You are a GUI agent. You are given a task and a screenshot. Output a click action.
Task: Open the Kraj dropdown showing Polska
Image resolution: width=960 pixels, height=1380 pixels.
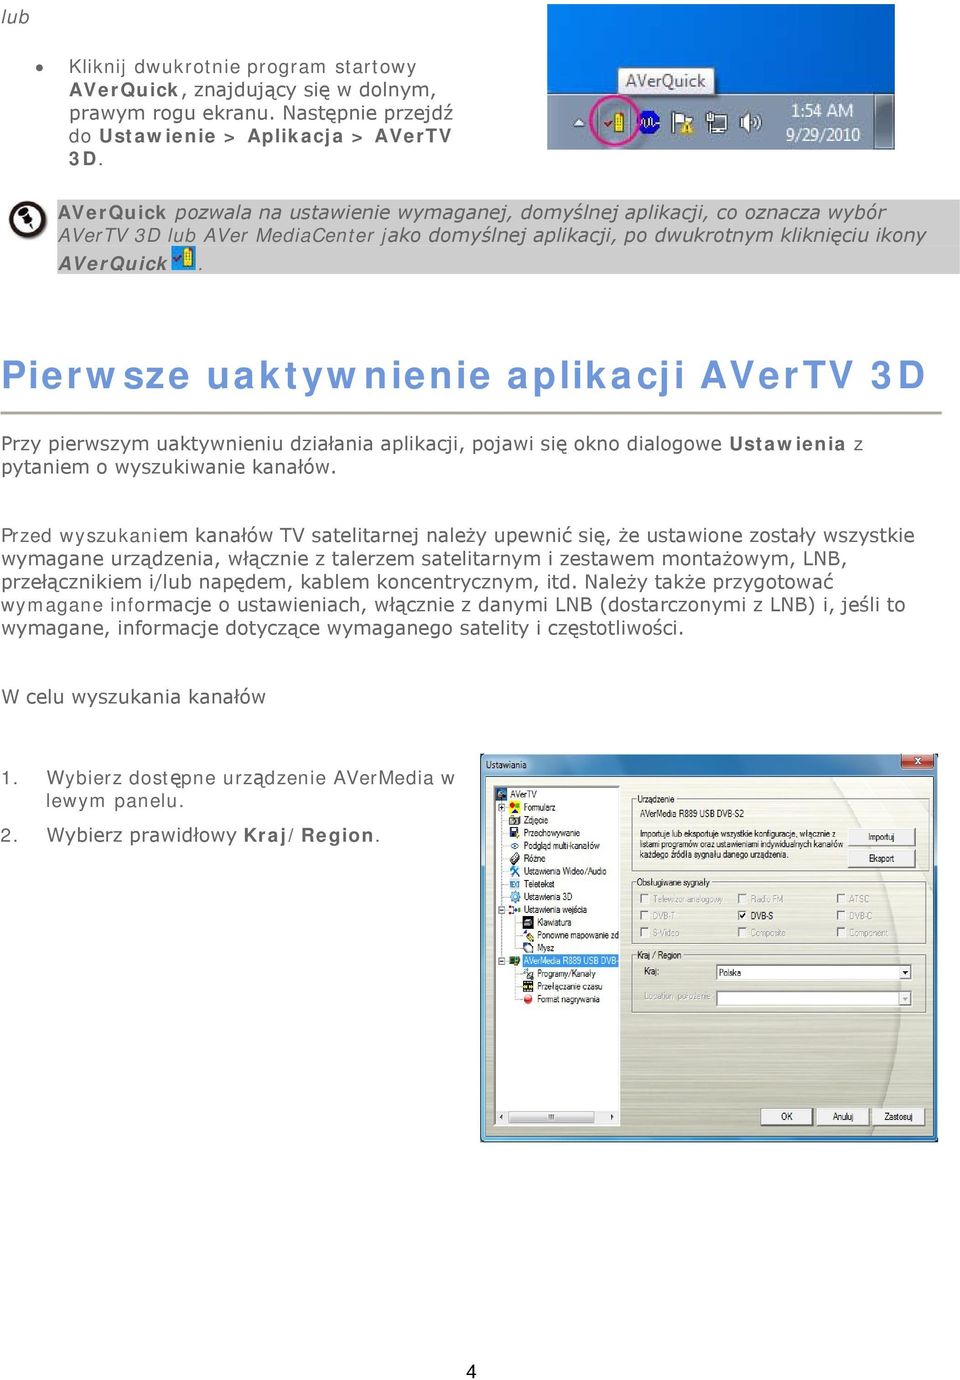(x=813, y=972)
